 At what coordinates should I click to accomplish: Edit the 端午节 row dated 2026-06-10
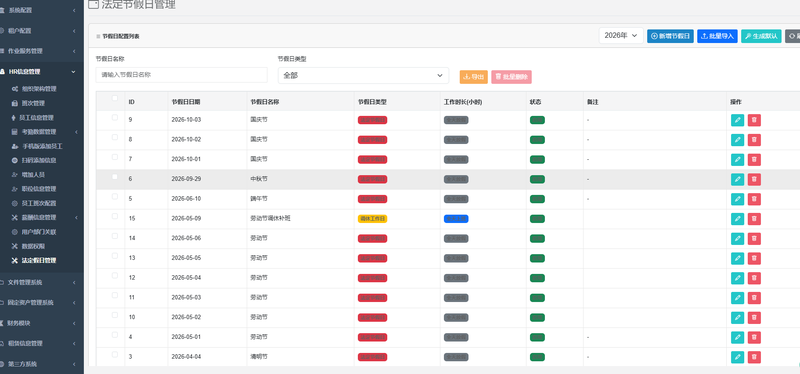[737, 199]
